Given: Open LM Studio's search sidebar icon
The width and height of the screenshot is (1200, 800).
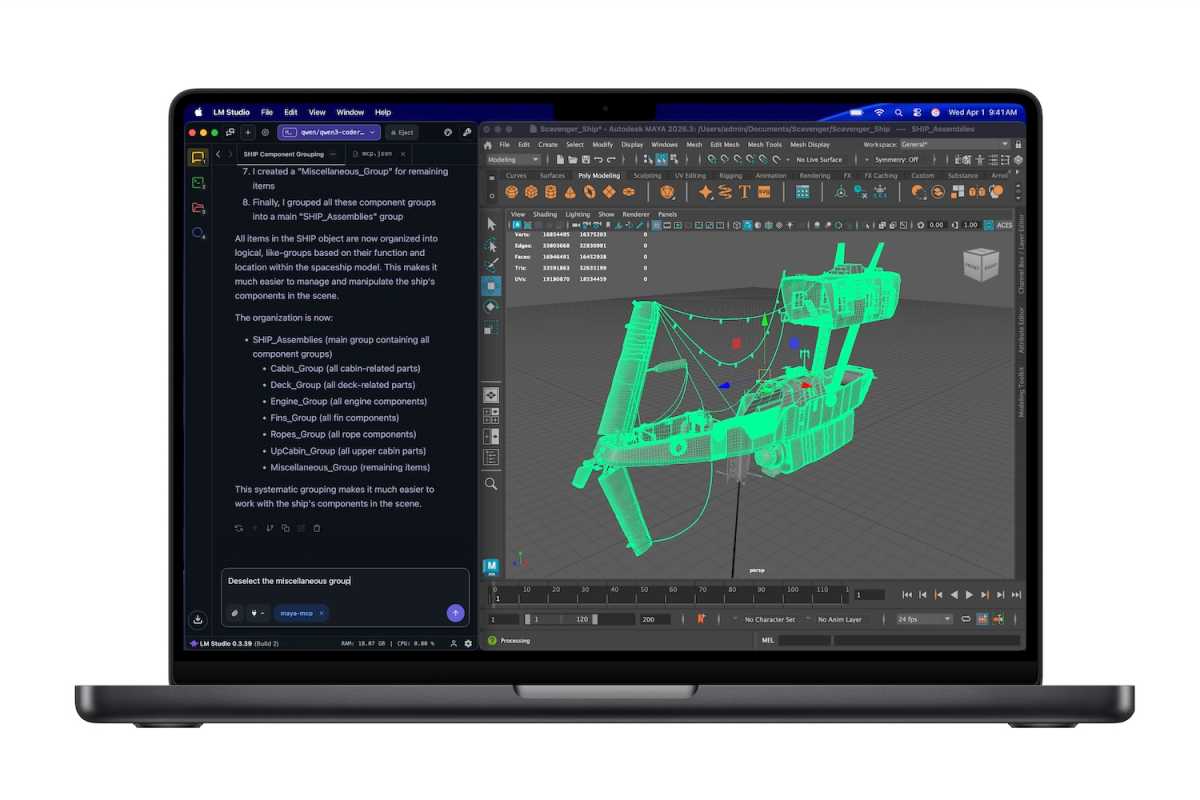Looking at the screenshot, I should [x=198, y=233].
